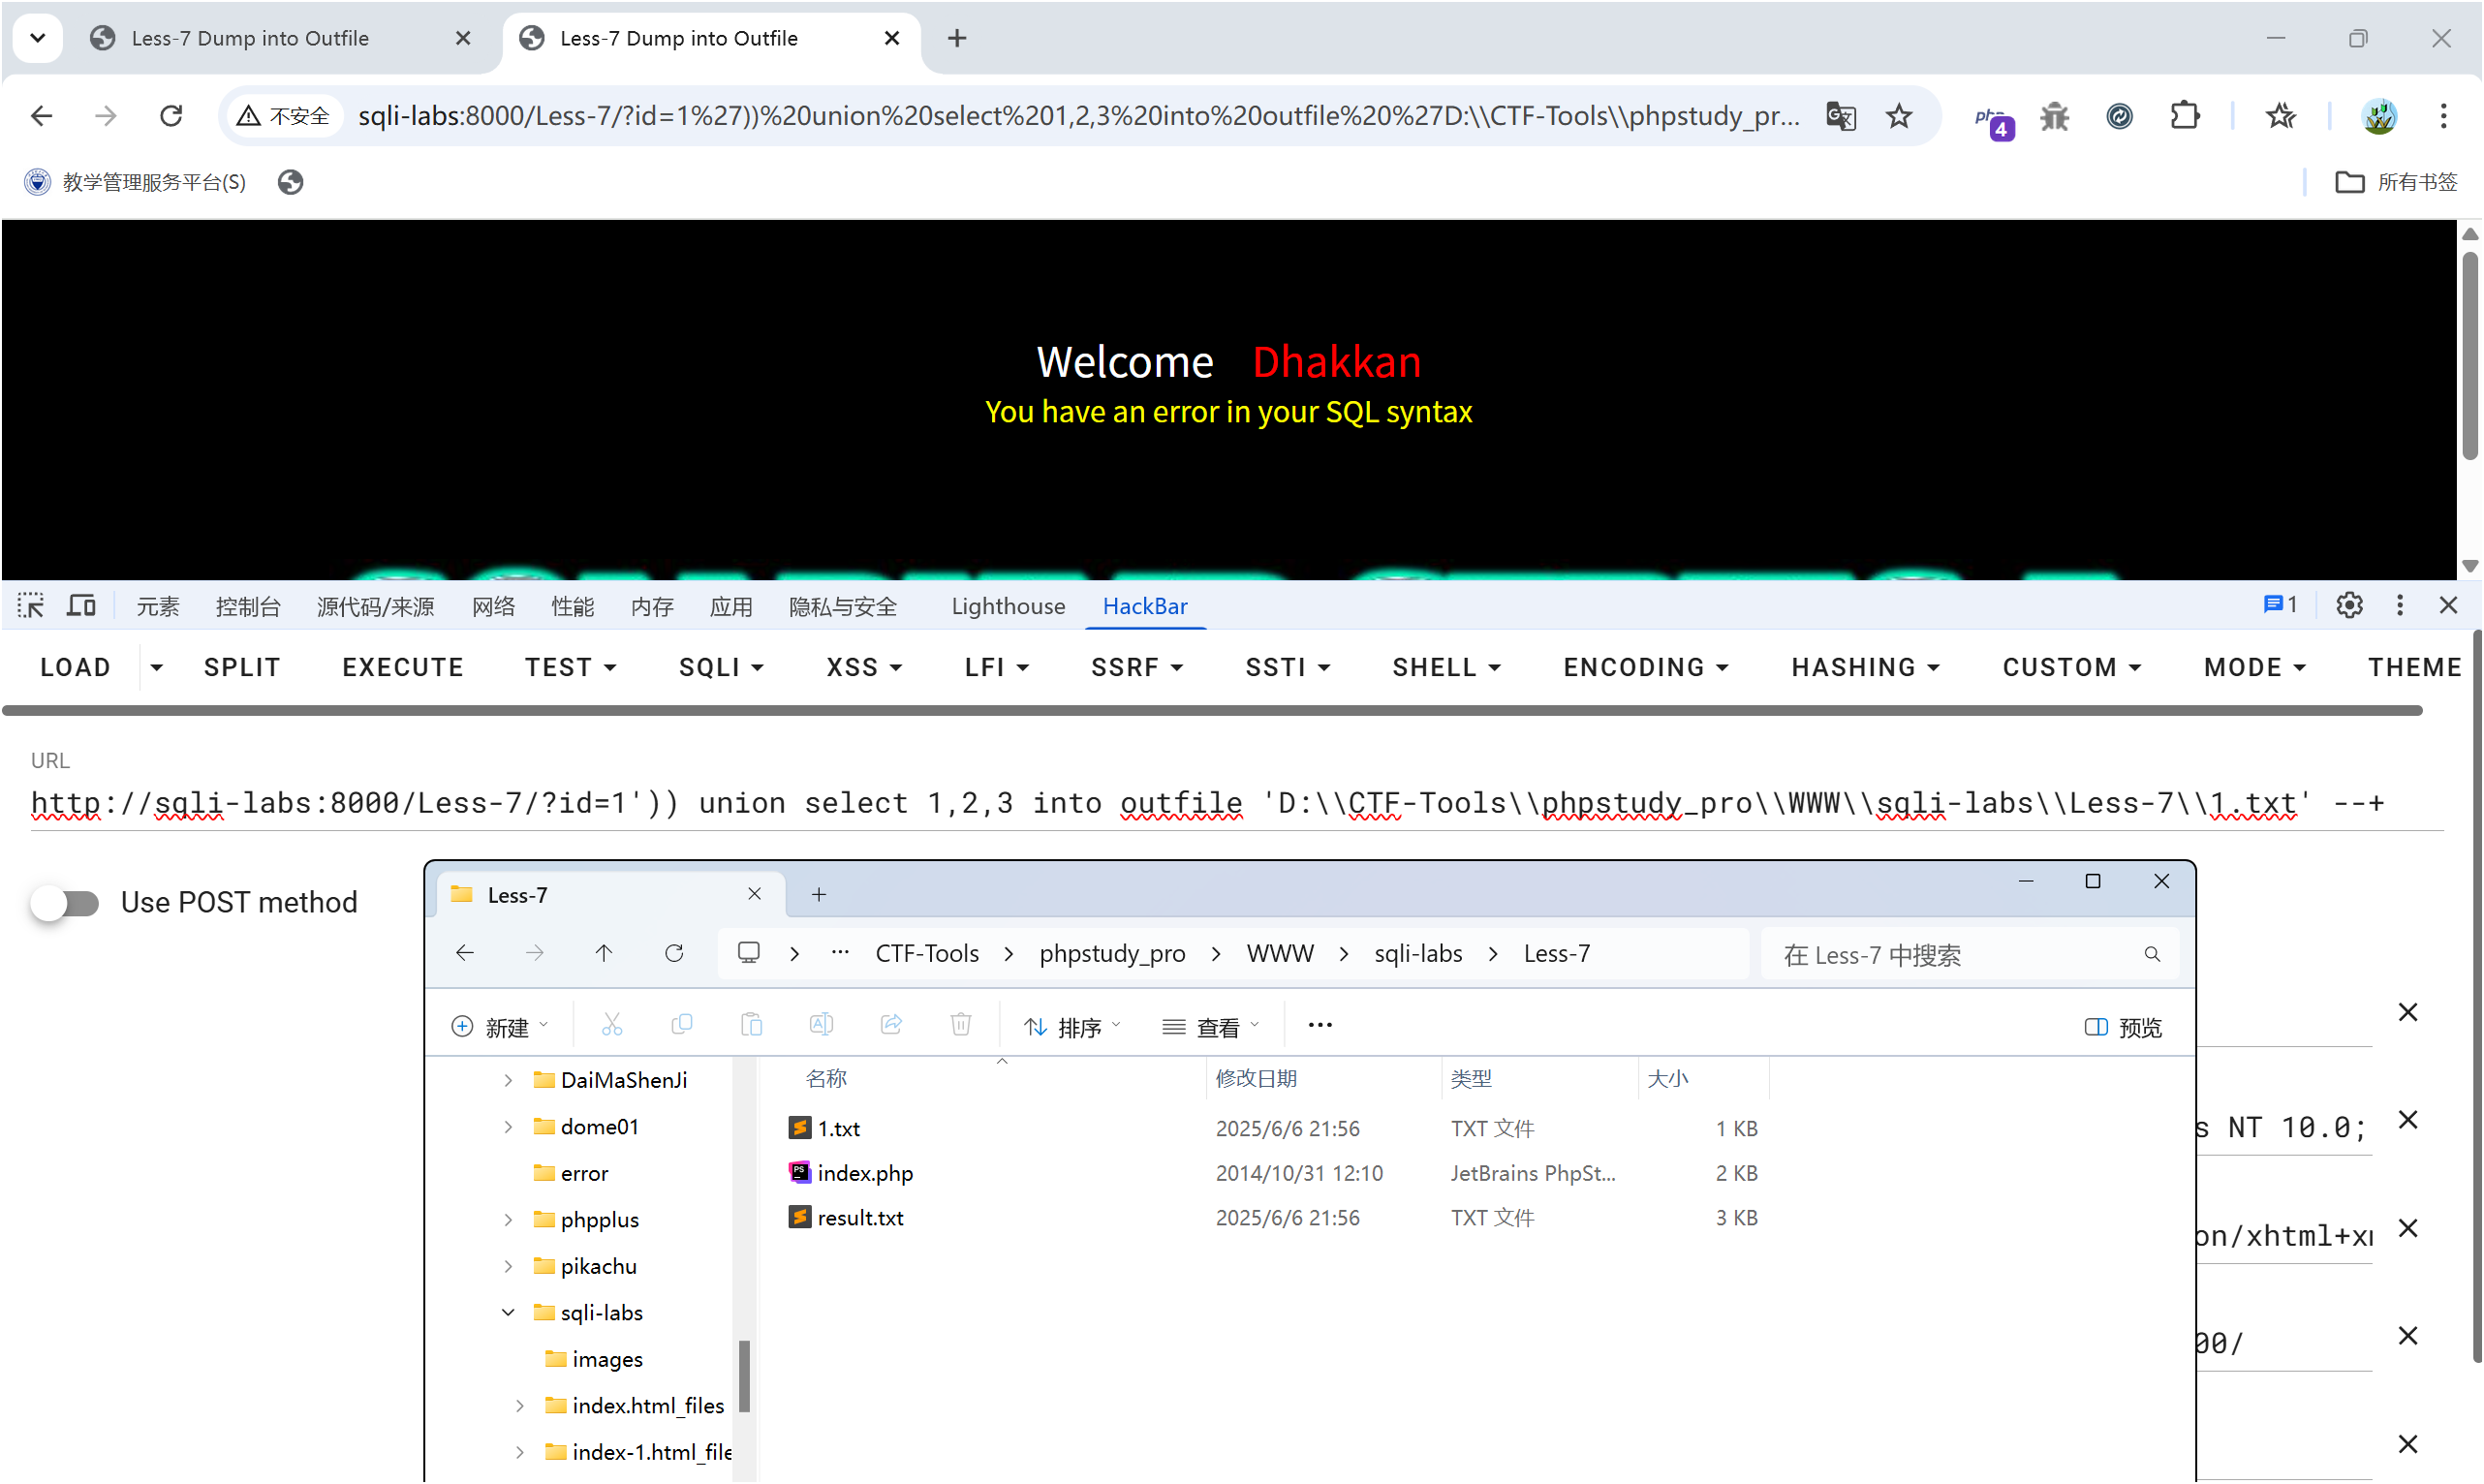
Task: Open DevTools settings gear
Action: pyautogui.click(x=2348, y=605)
